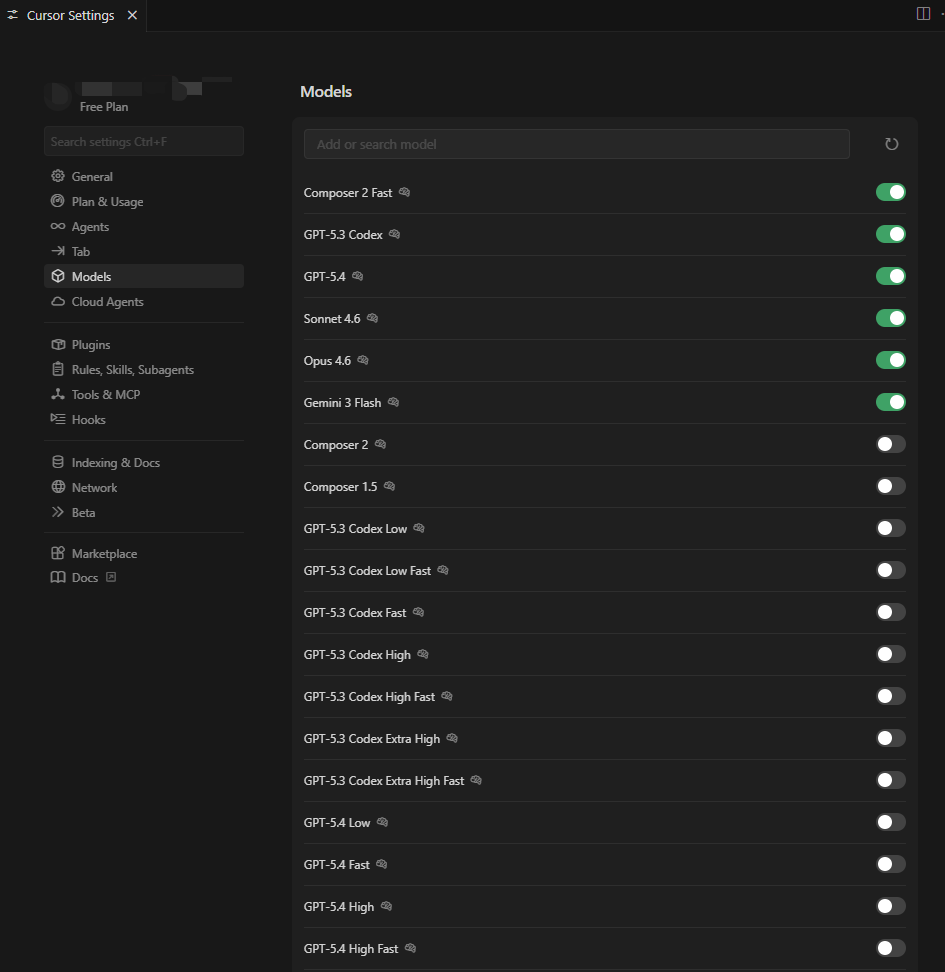Click the brain icon next to Opus 4.6
Screen dimensions: 945x972
coord(363,360)
